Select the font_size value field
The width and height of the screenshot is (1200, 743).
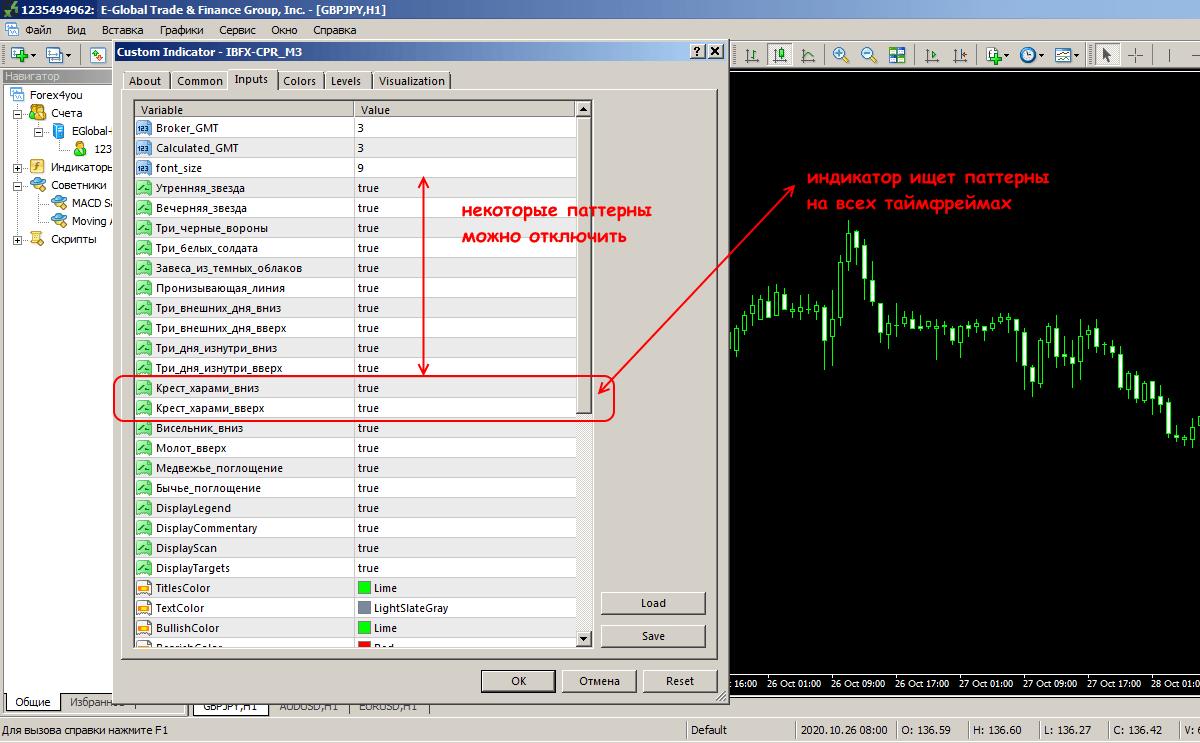[465, 168]
